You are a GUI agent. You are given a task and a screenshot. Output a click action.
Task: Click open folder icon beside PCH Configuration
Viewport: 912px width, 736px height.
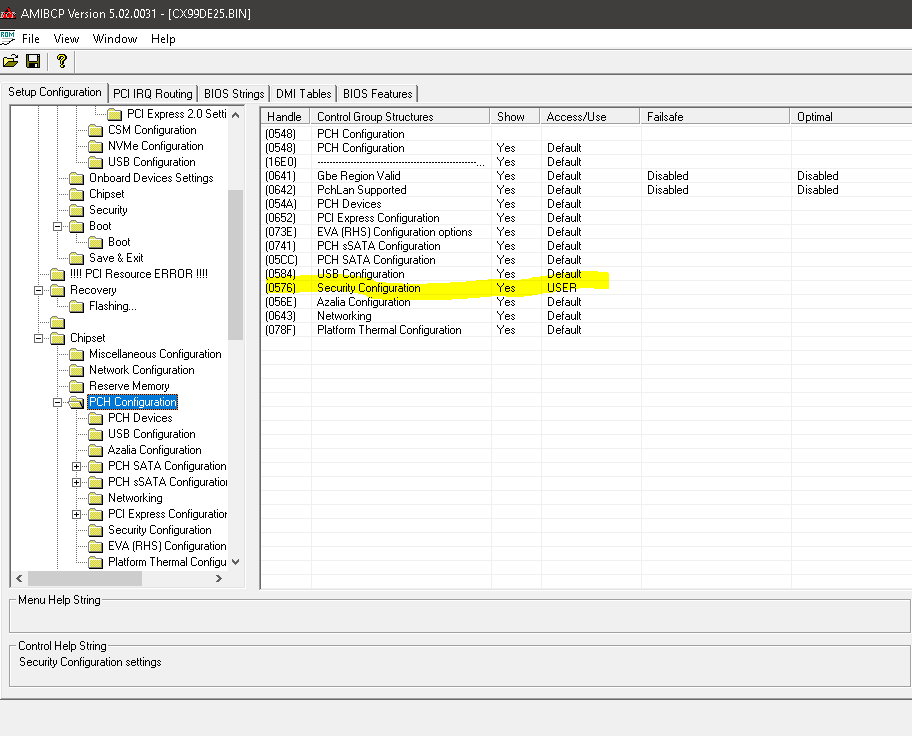point(76,403)
